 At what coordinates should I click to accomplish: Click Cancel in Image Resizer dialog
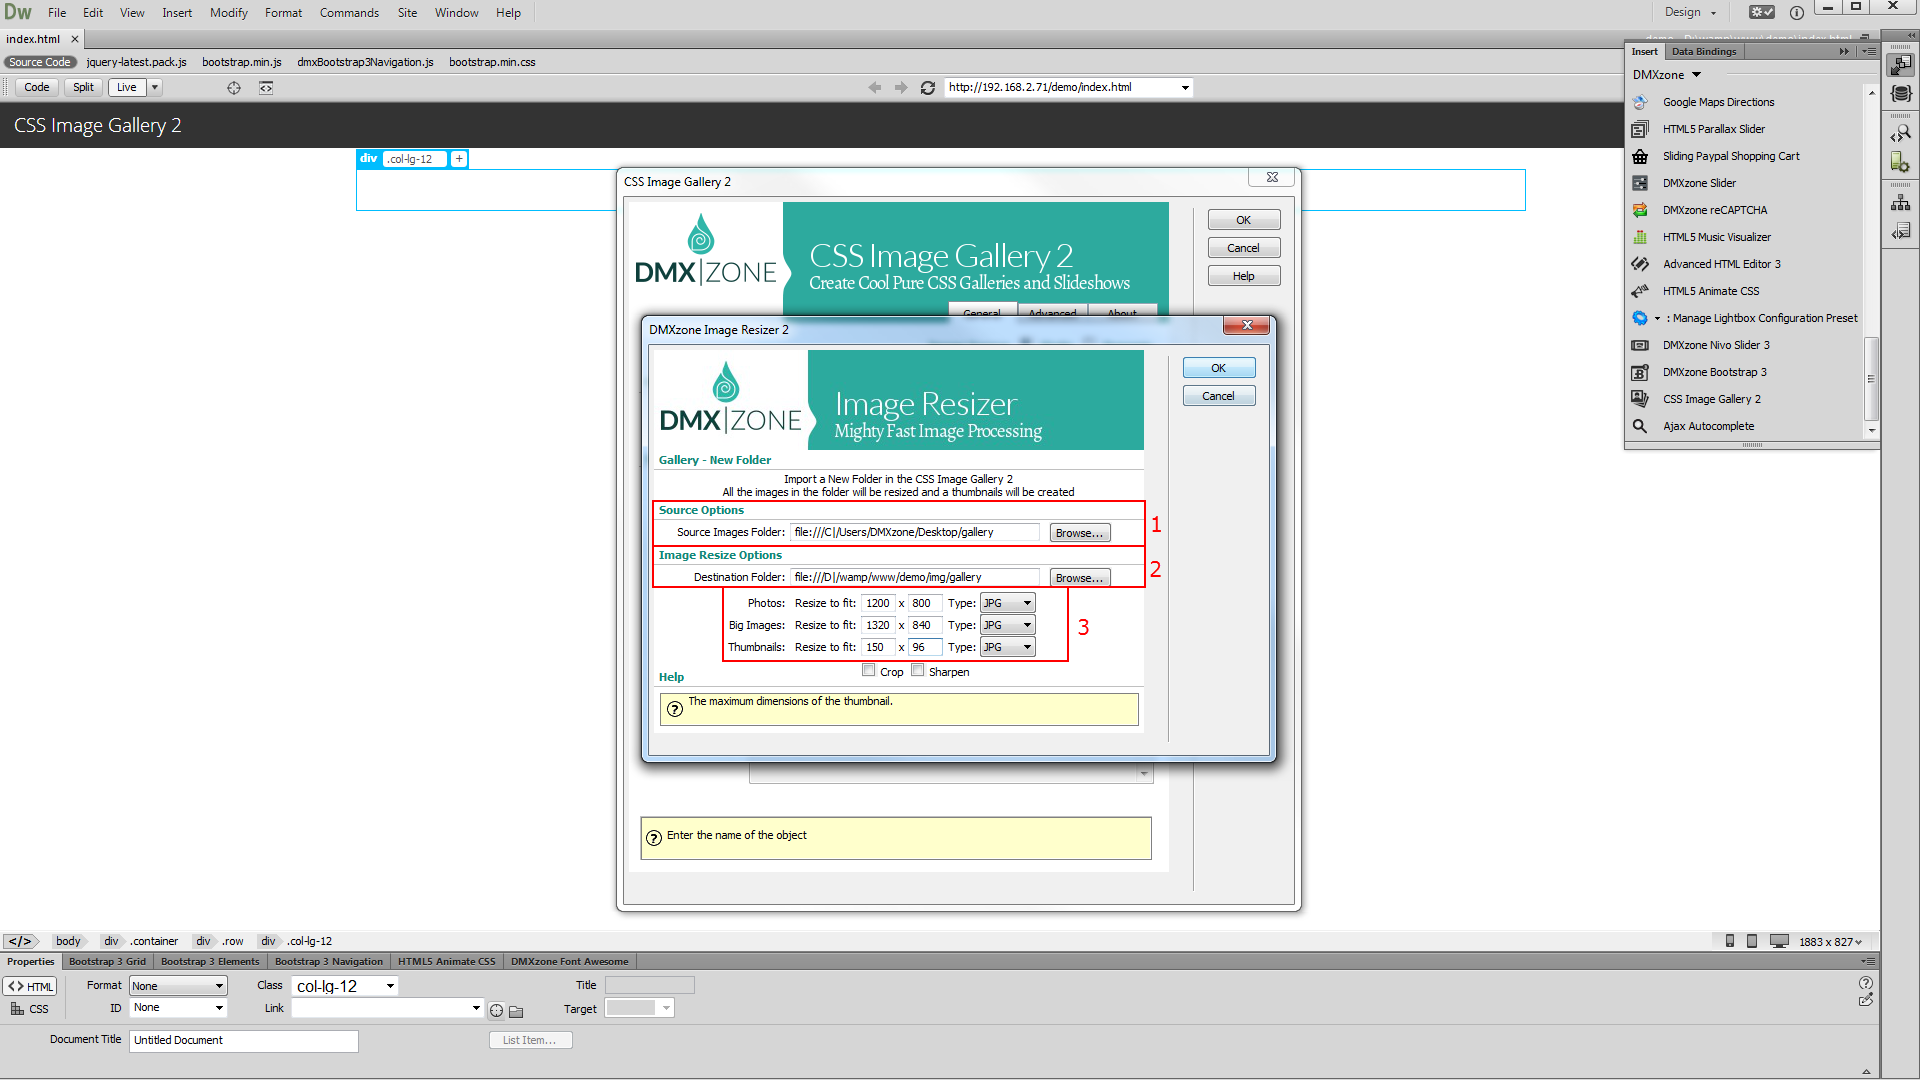1219,396
